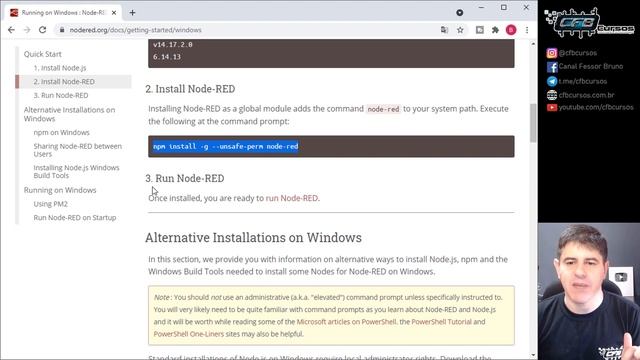The image size is (640, 360).
Task: Open Using PM2 sidebar item
Action: click(x=51, y=204)
